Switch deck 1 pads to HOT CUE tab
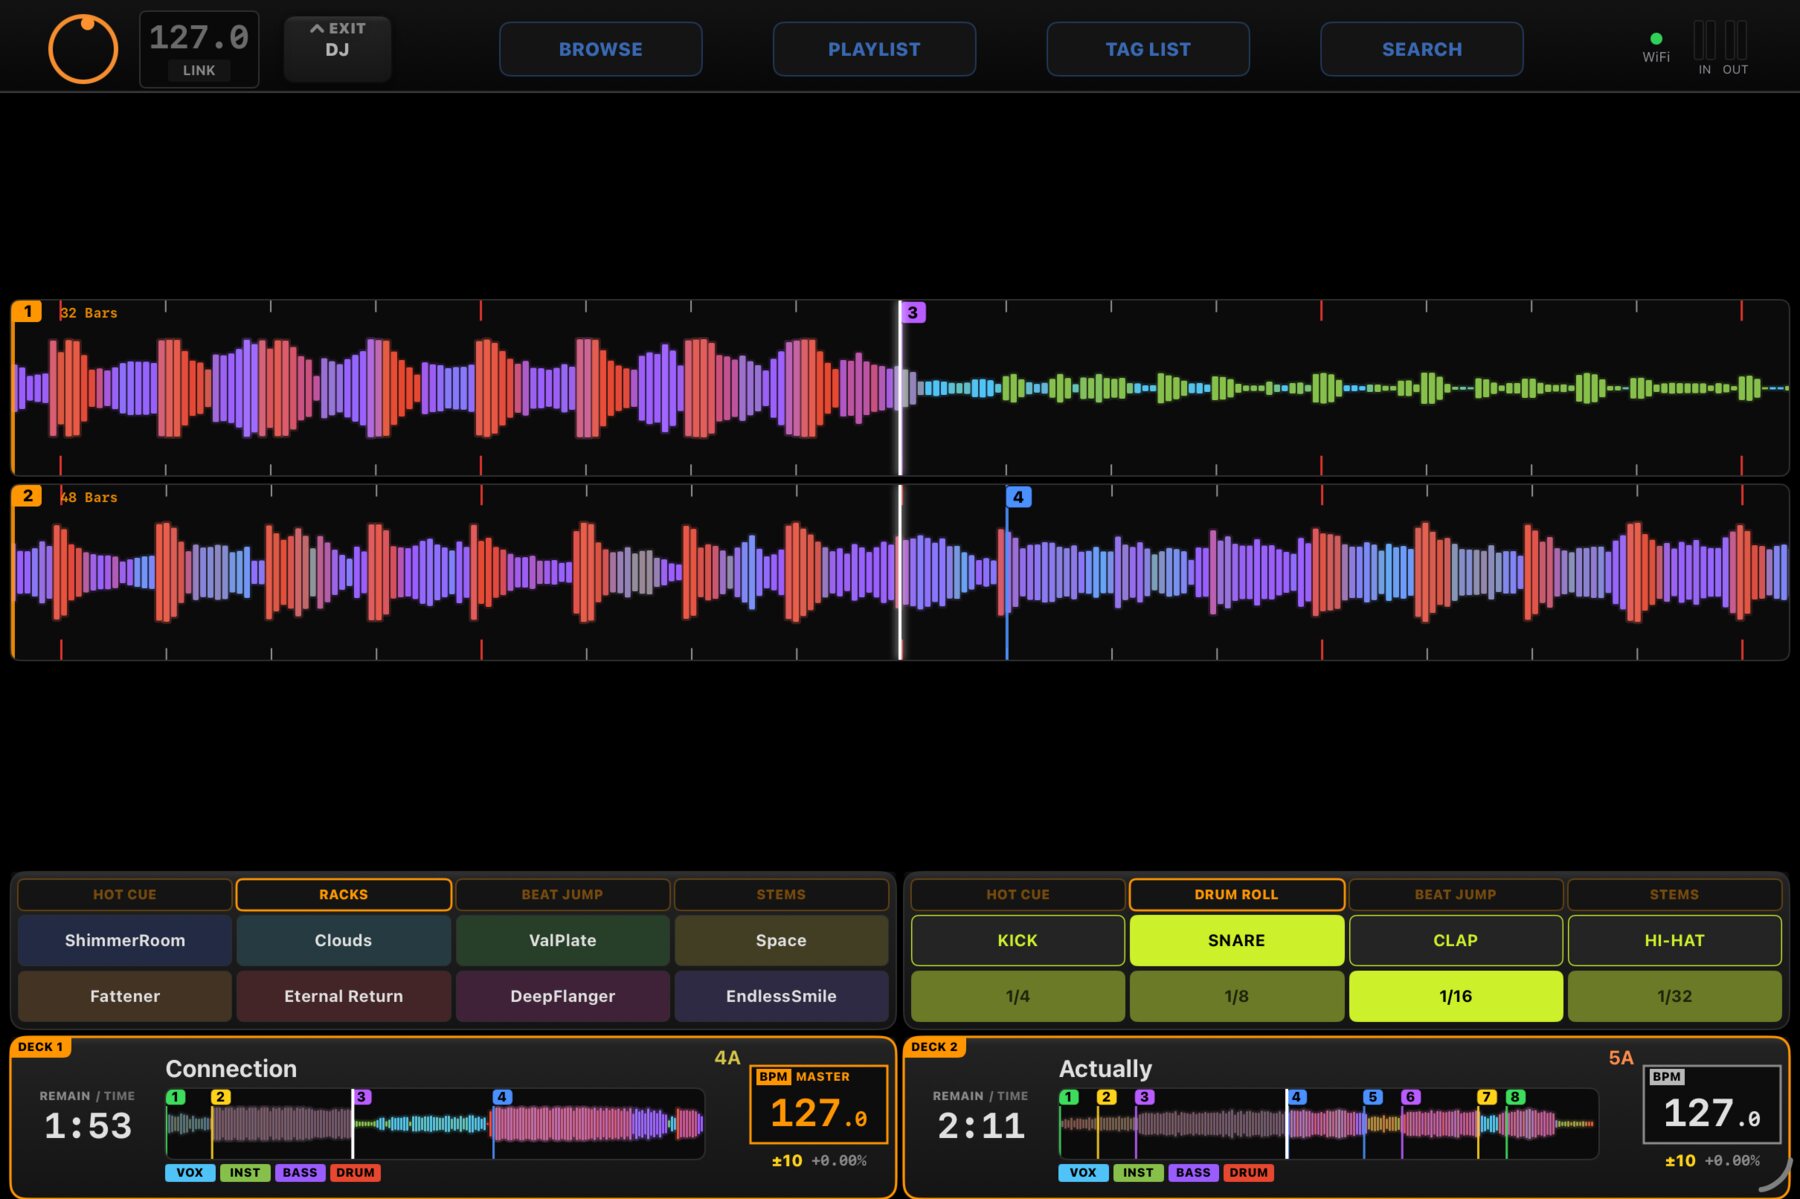The height and width of the screenshot is (1199, 1800). (x=125, y=894)
